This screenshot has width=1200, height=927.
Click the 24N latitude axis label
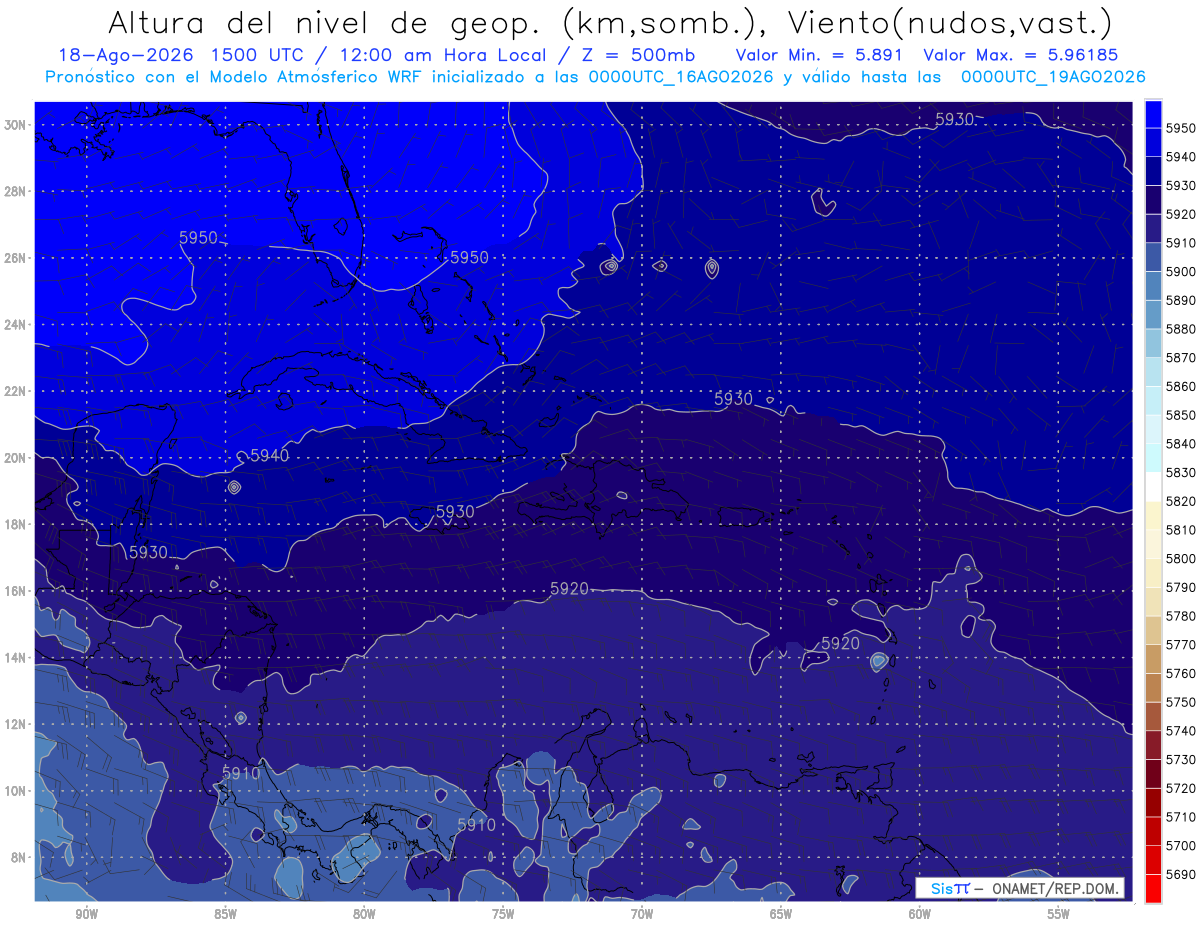17,325
